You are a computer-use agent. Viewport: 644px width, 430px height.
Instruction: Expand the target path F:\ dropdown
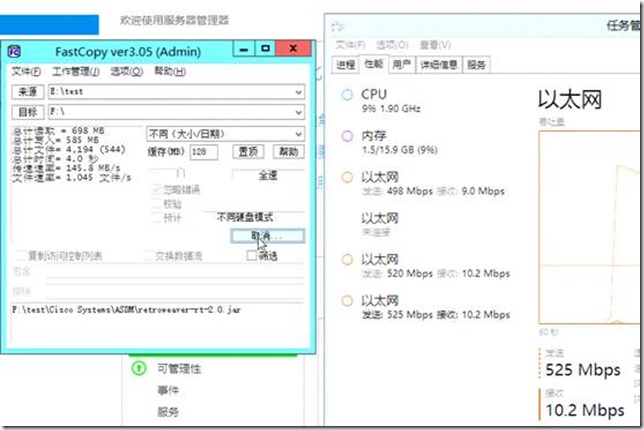pos(299,112)
